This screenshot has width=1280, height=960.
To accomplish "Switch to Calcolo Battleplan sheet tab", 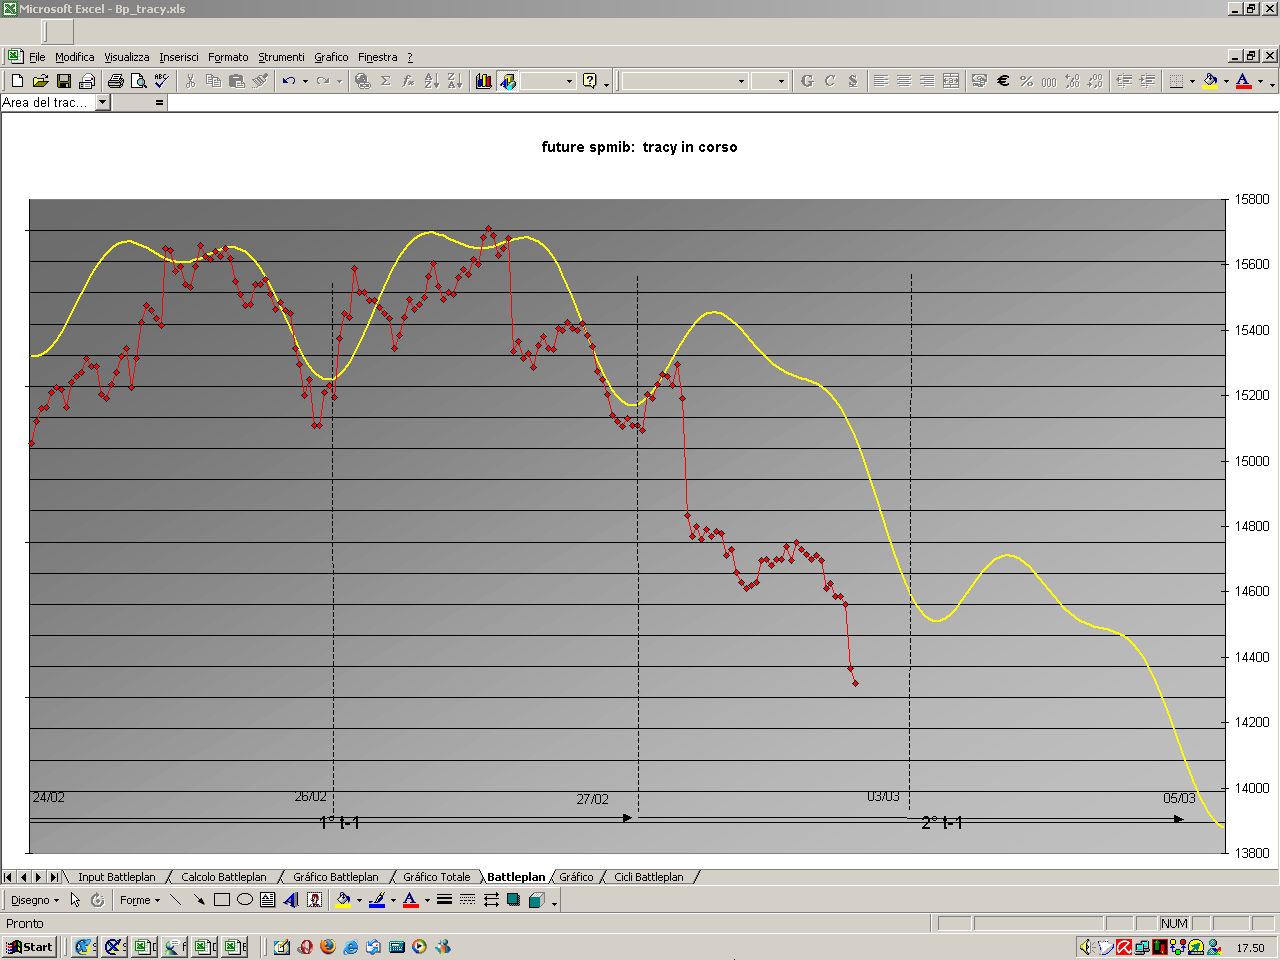I will 224,877.
